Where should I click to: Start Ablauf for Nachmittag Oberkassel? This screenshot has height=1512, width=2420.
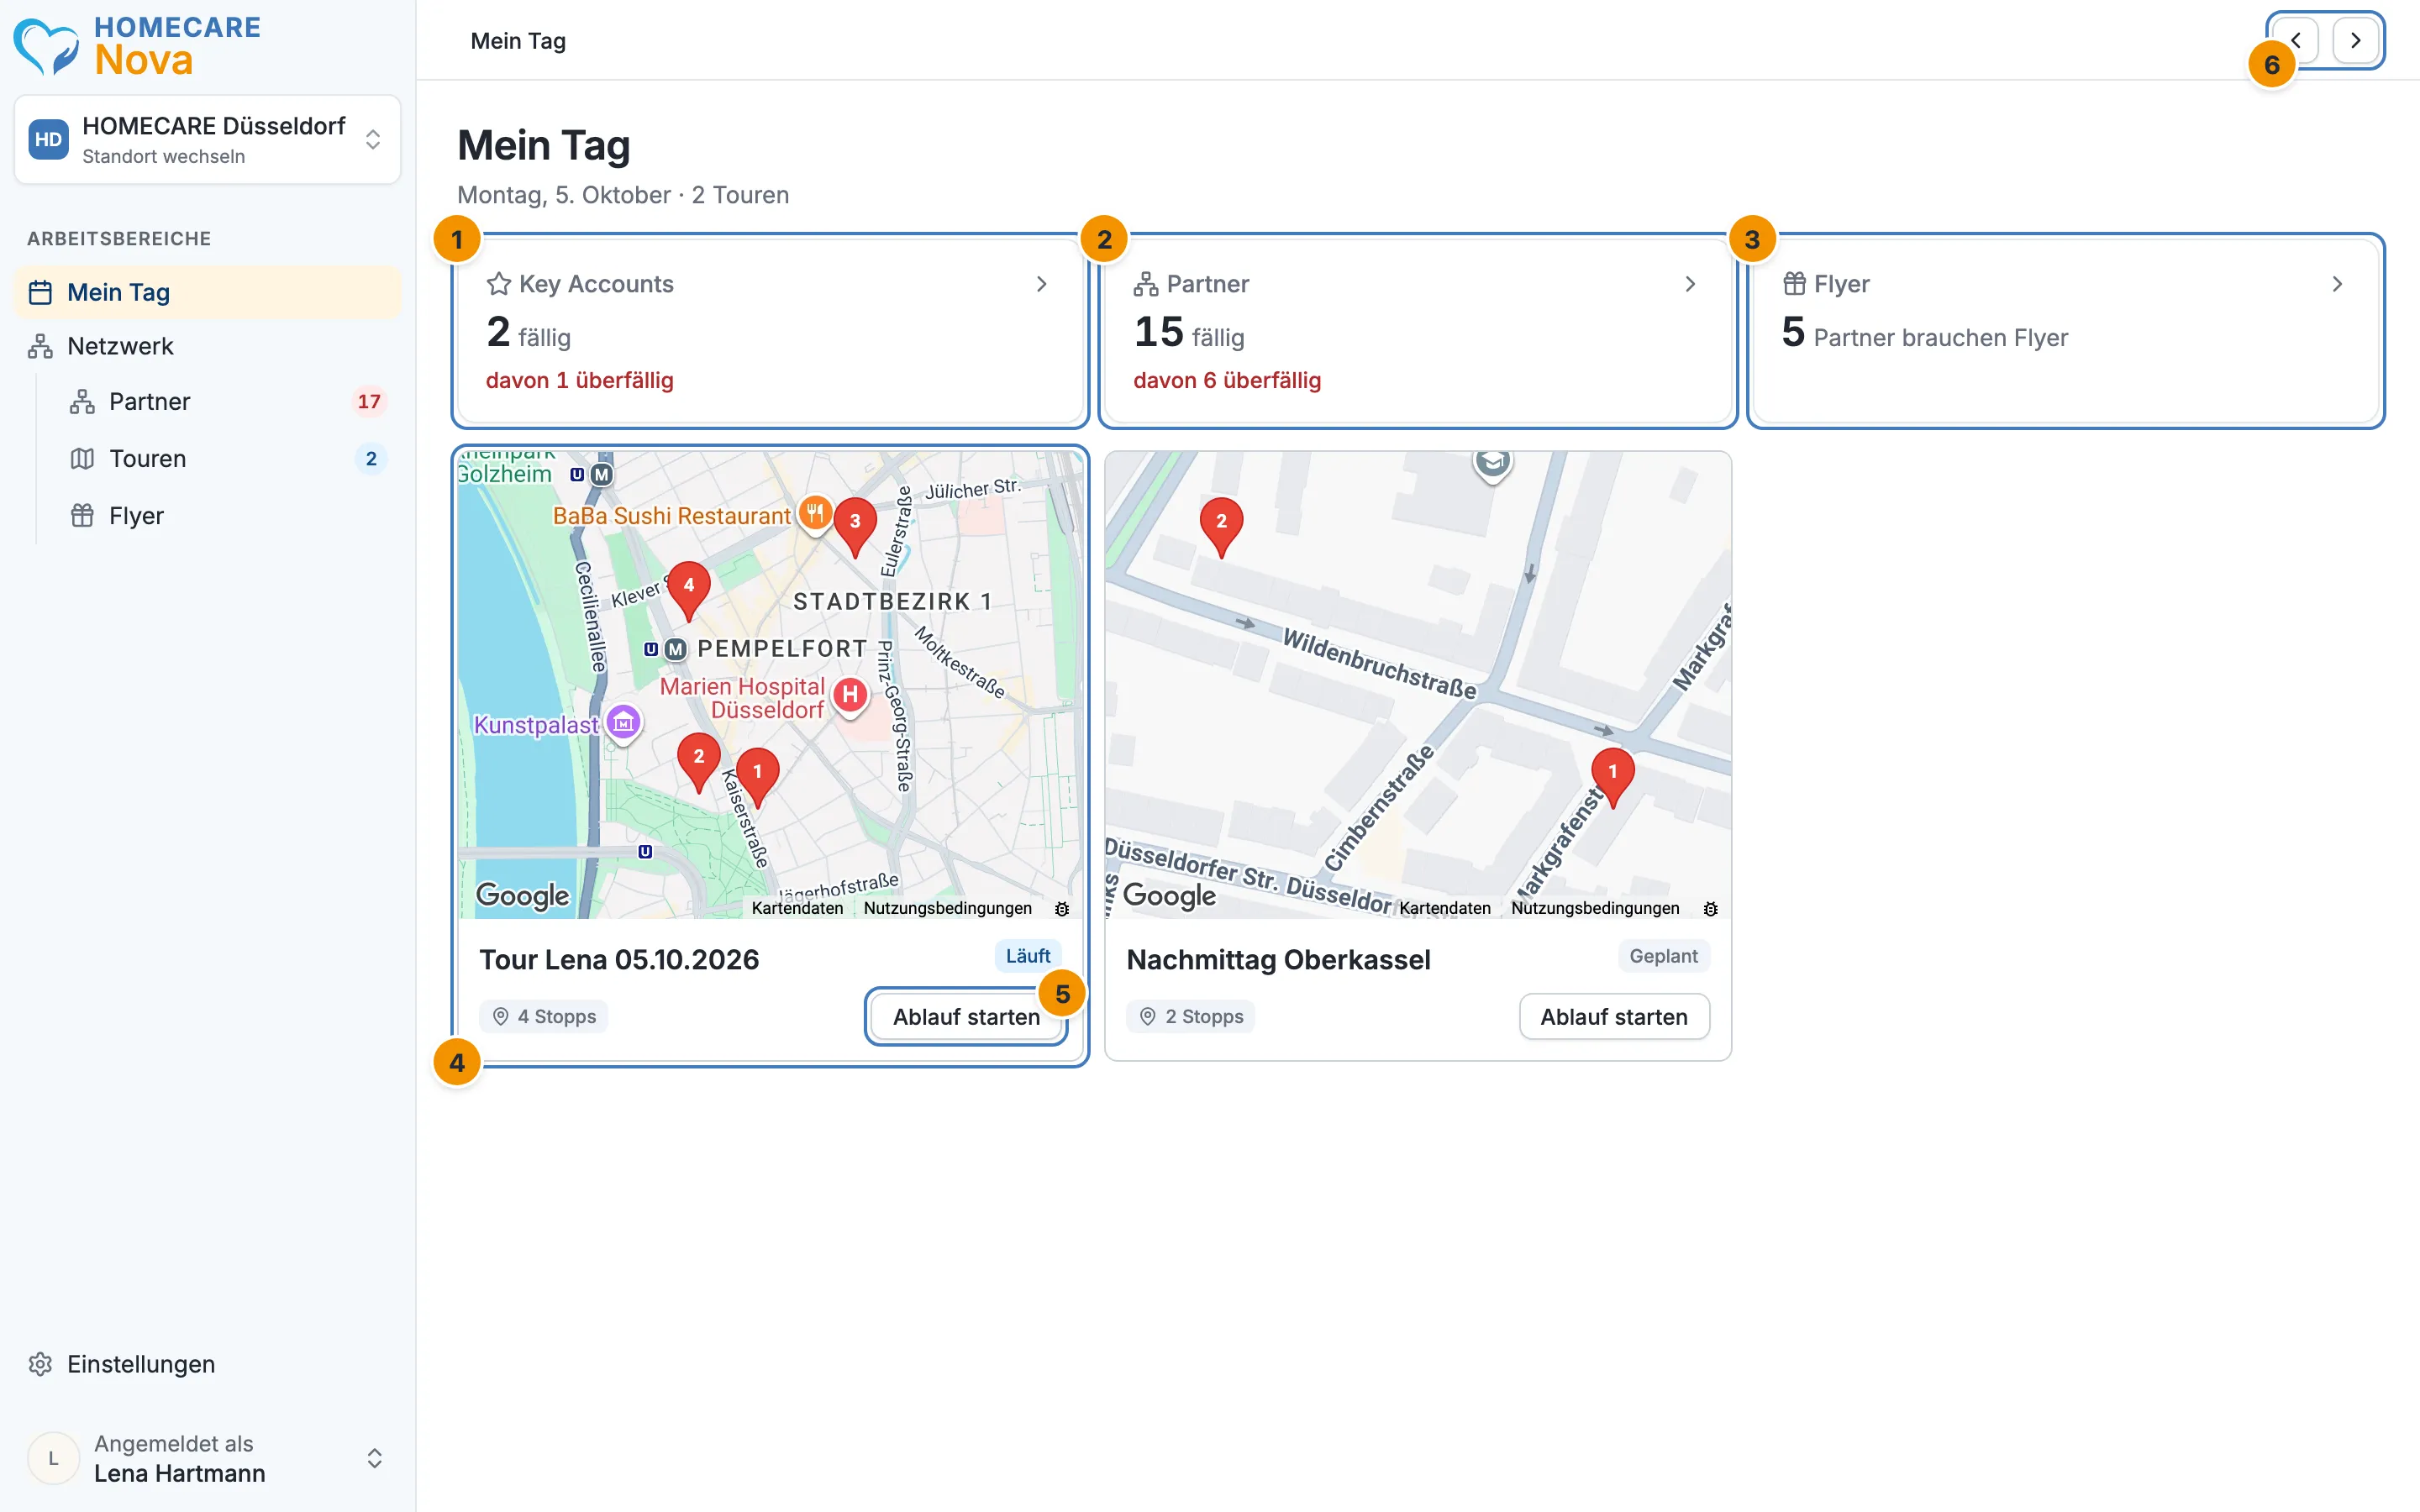(x=1614, y=1016)
